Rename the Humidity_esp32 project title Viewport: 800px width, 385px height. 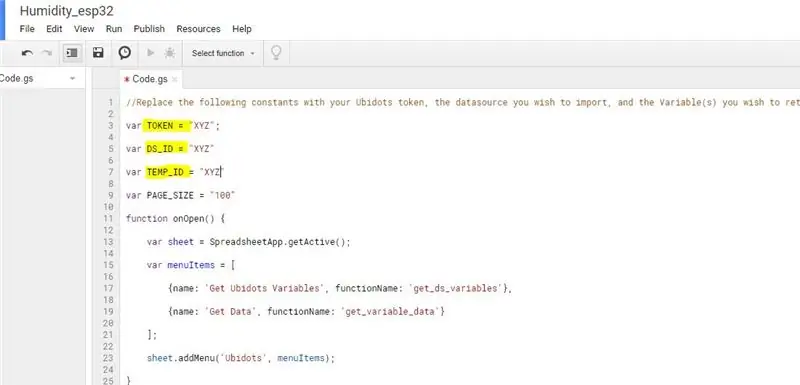tap(66, 11)
